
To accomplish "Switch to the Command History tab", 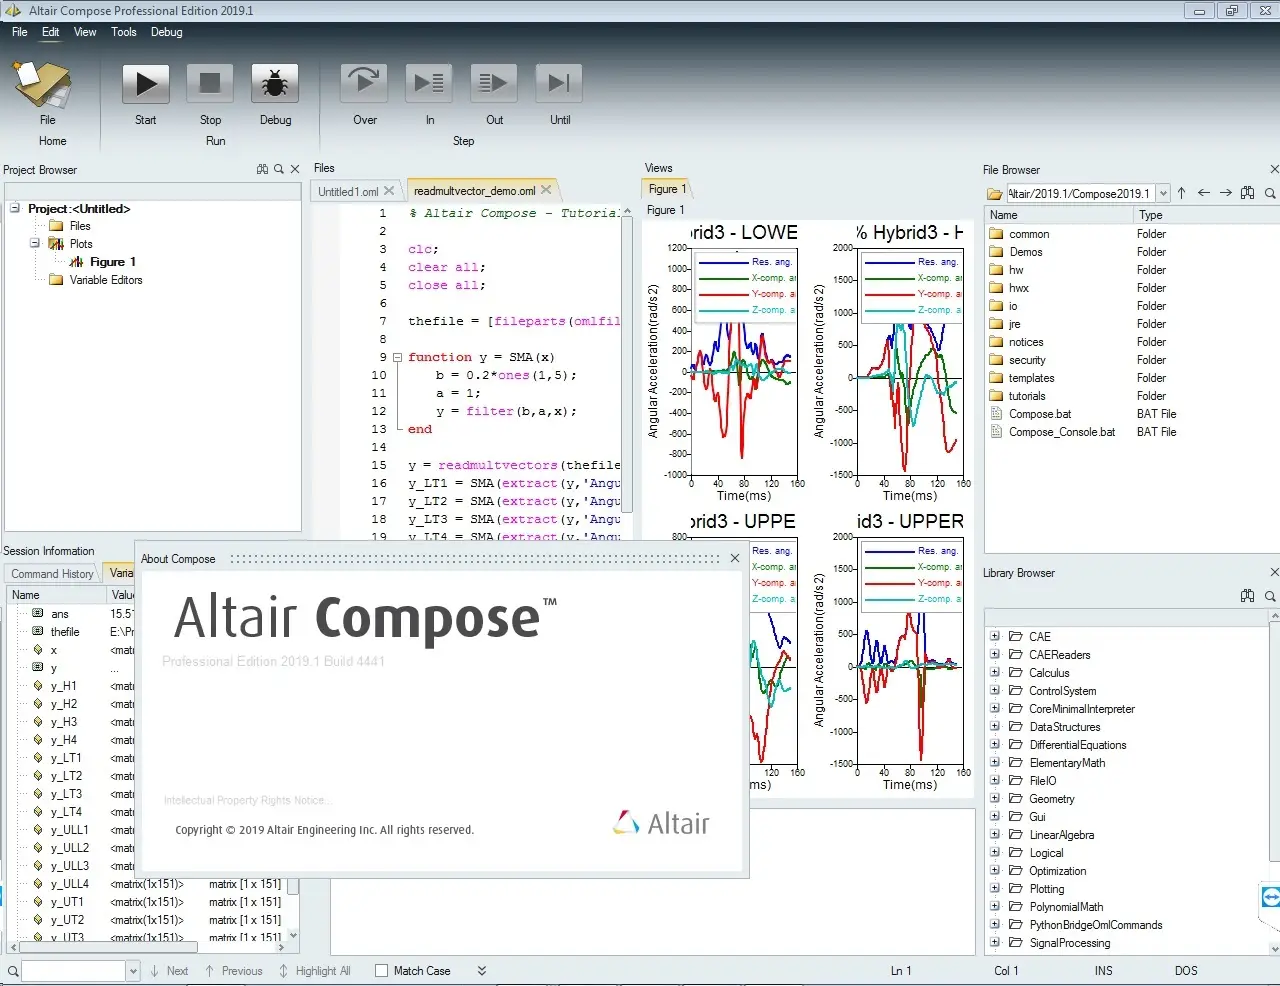I will click(52, 574).
